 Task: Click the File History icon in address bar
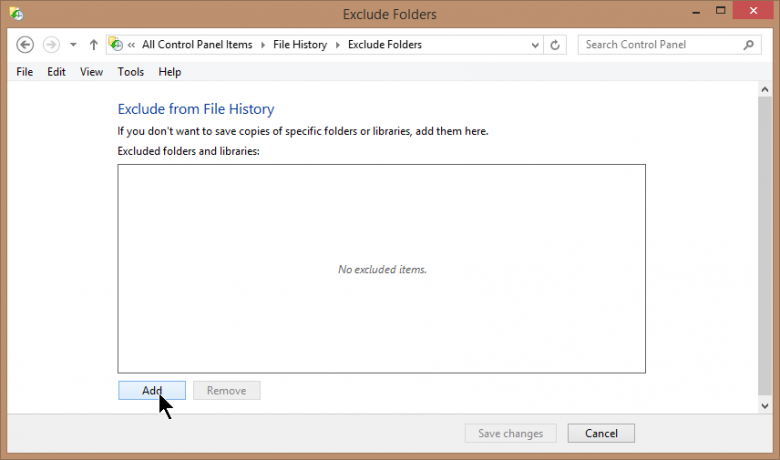click(116, 44)
